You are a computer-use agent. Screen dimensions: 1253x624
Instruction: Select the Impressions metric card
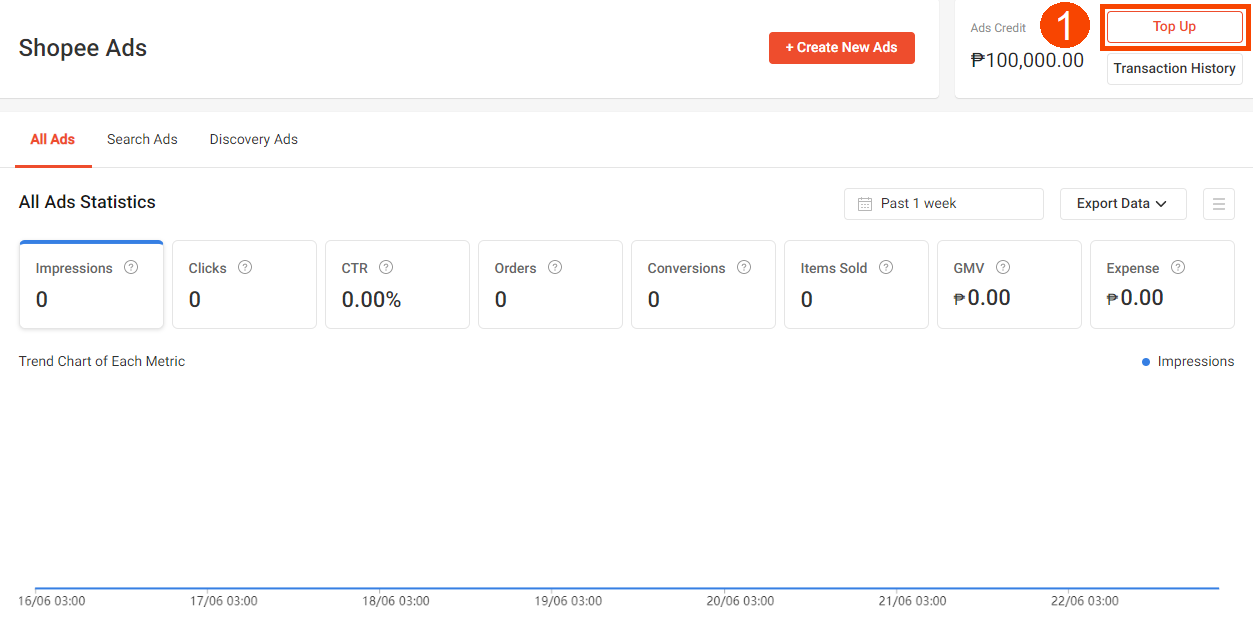coord(91,285)
